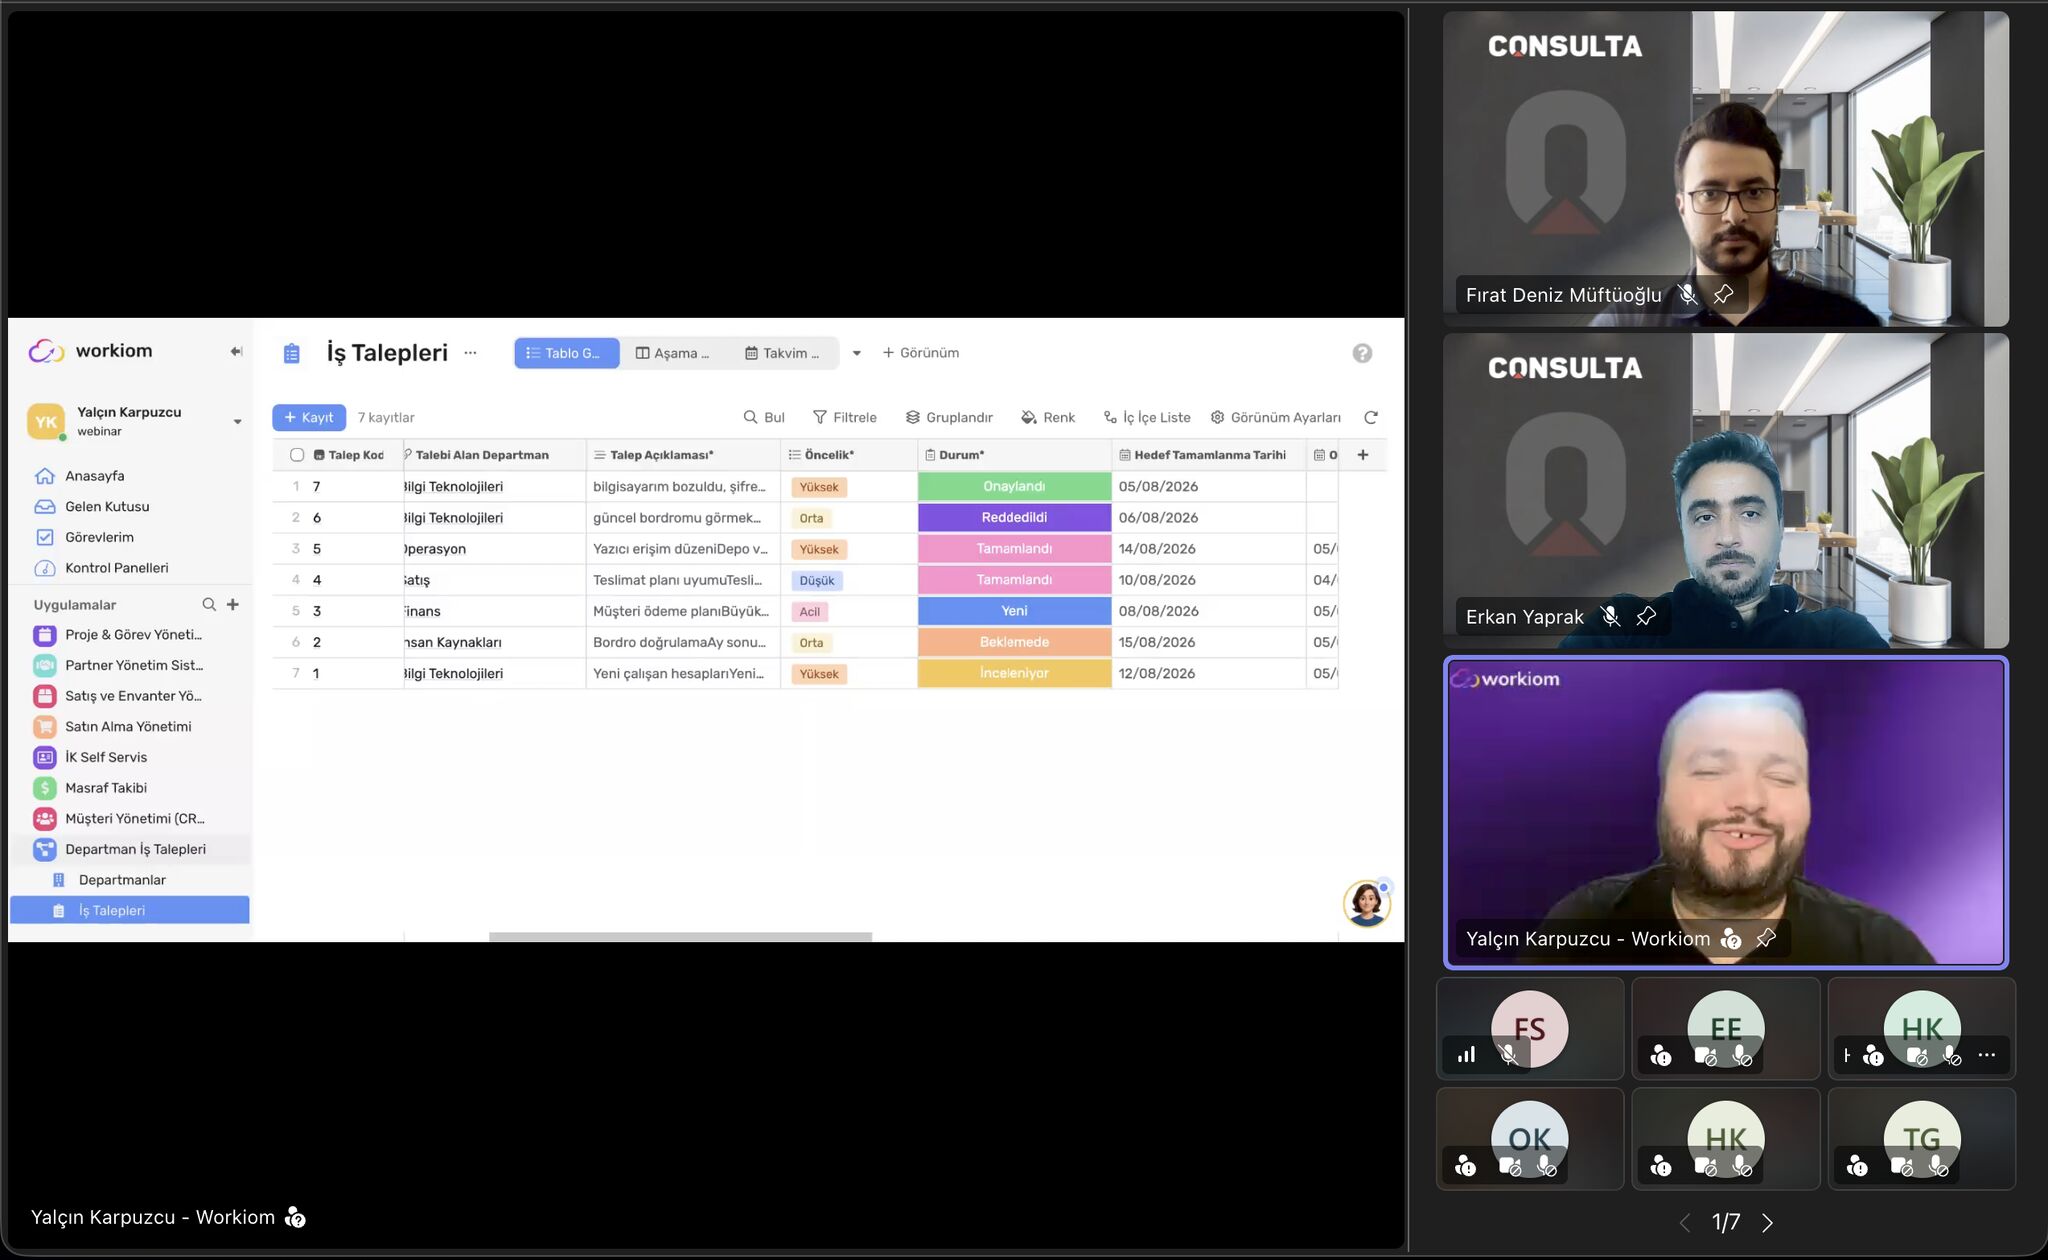Open the views dropdown arrow after Takvim
This screenshot has height=1260, width=2048.
tap(856, 353)
